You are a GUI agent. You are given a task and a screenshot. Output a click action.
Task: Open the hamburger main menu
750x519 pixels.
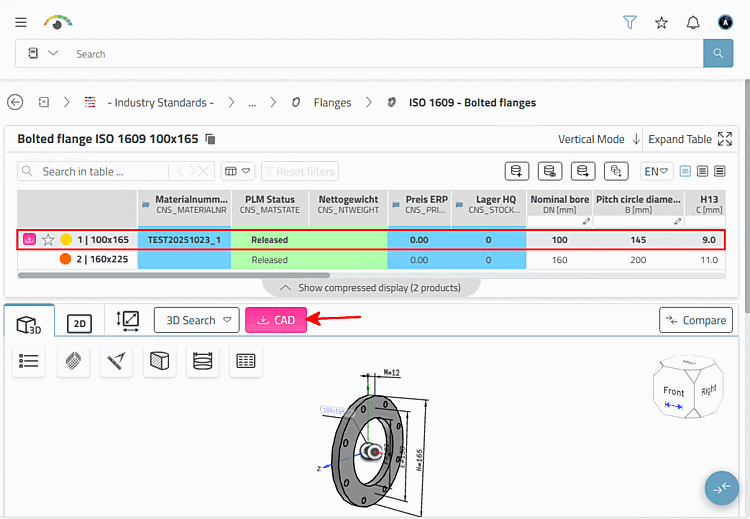click(x=21, y=22)
